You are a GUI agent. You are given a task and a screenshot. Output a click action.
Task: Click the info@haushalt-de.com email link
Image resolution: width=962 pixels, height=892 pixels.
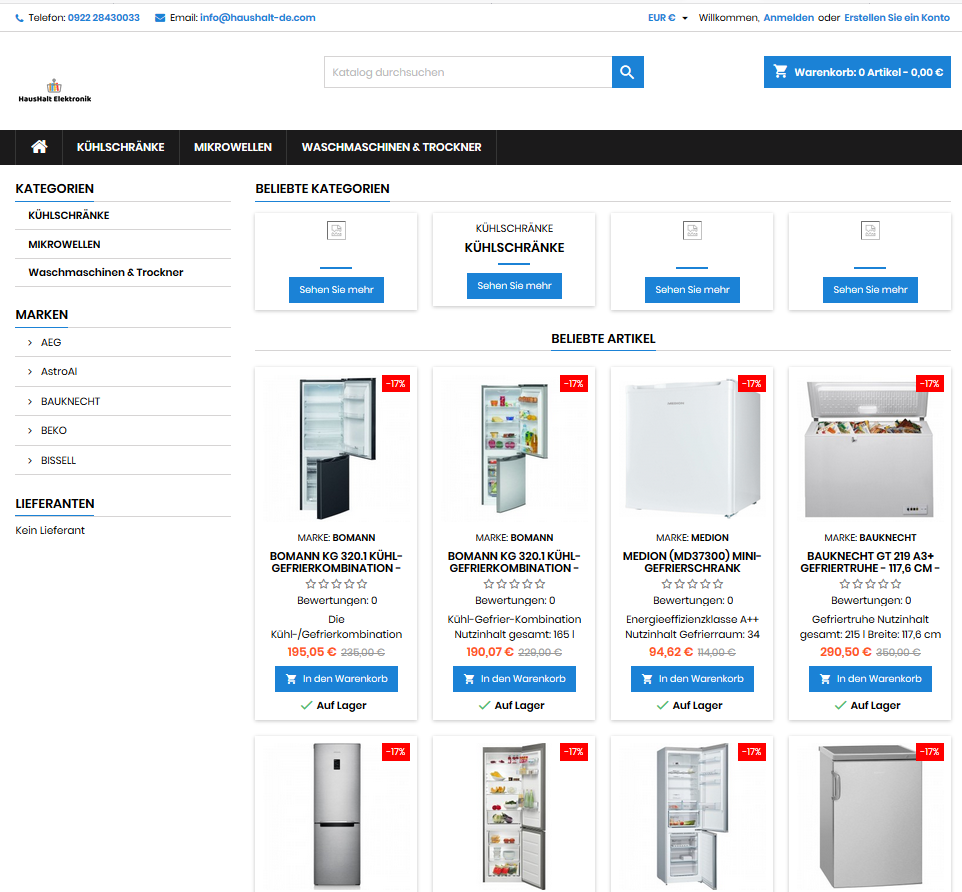[x=258, y=18]
